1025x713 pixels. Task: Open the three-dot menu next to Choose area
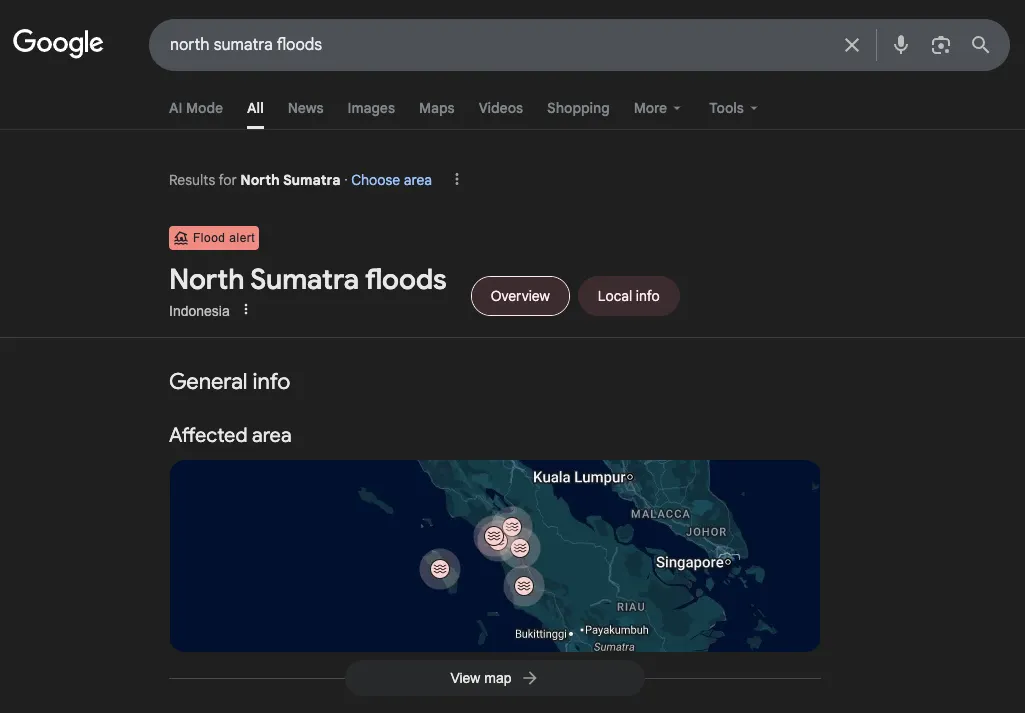click(456, 179)
